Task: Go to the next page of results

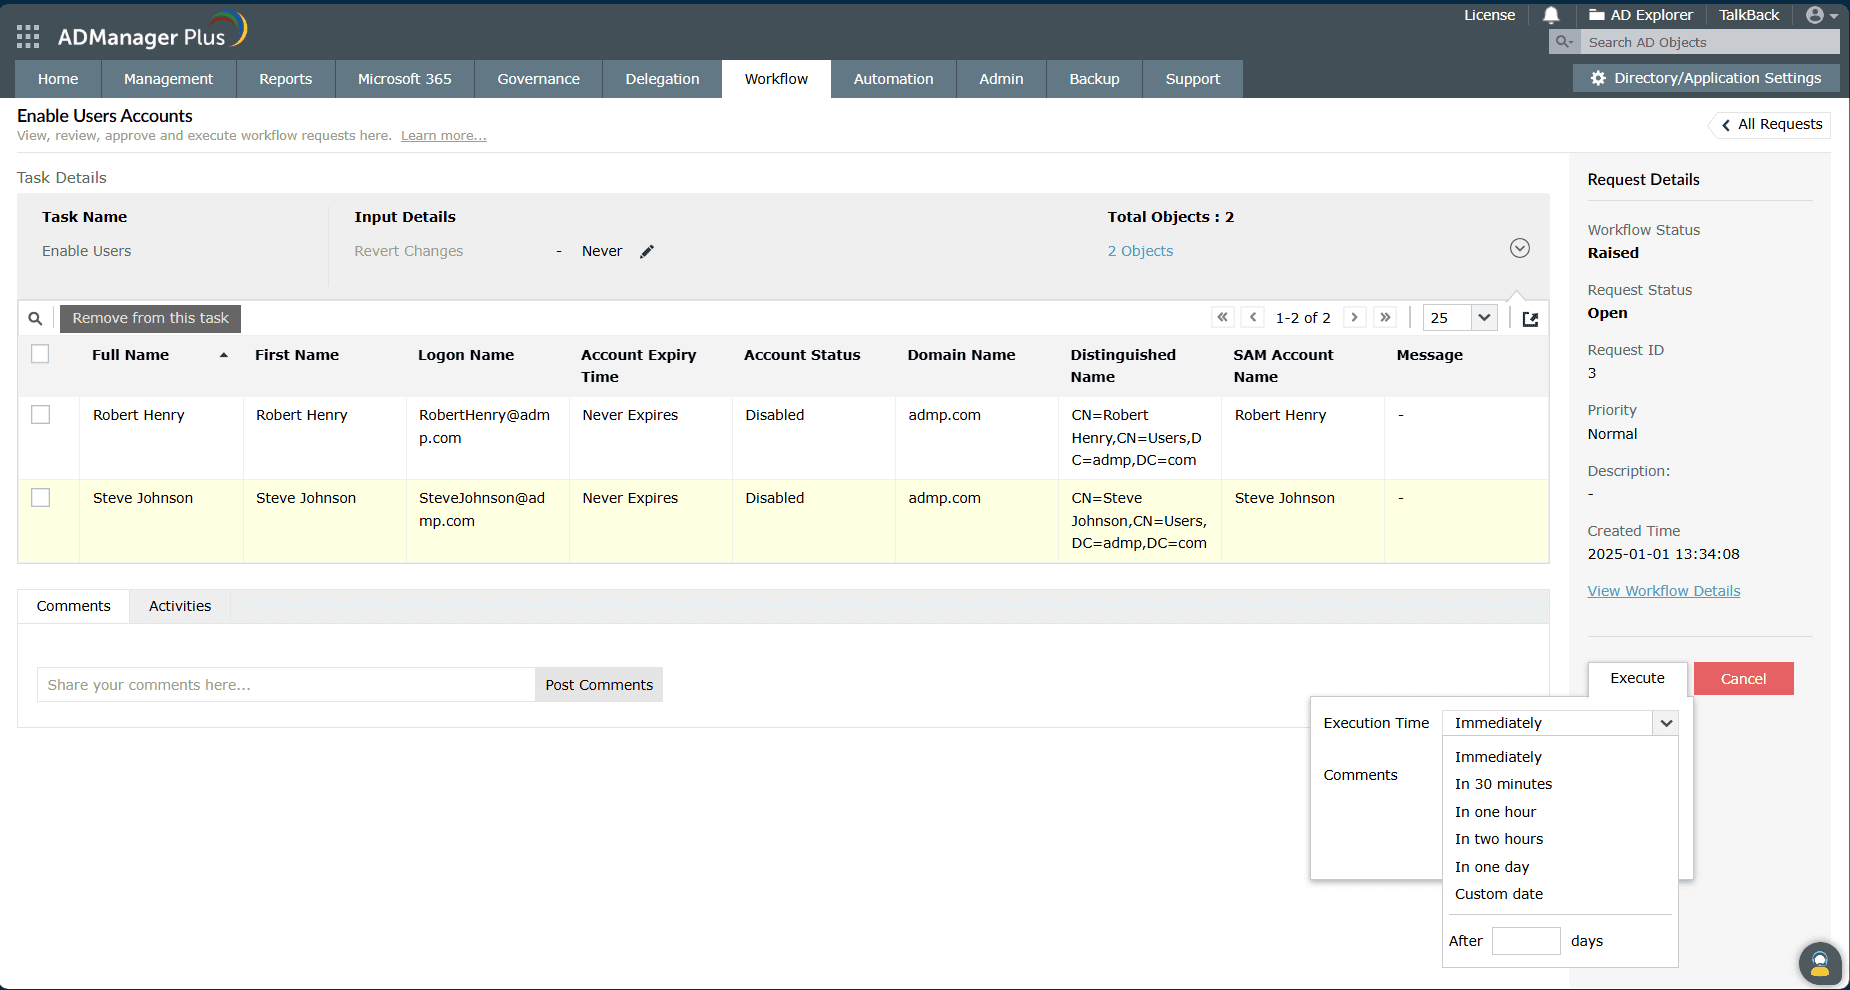Action: [1355, 317]
